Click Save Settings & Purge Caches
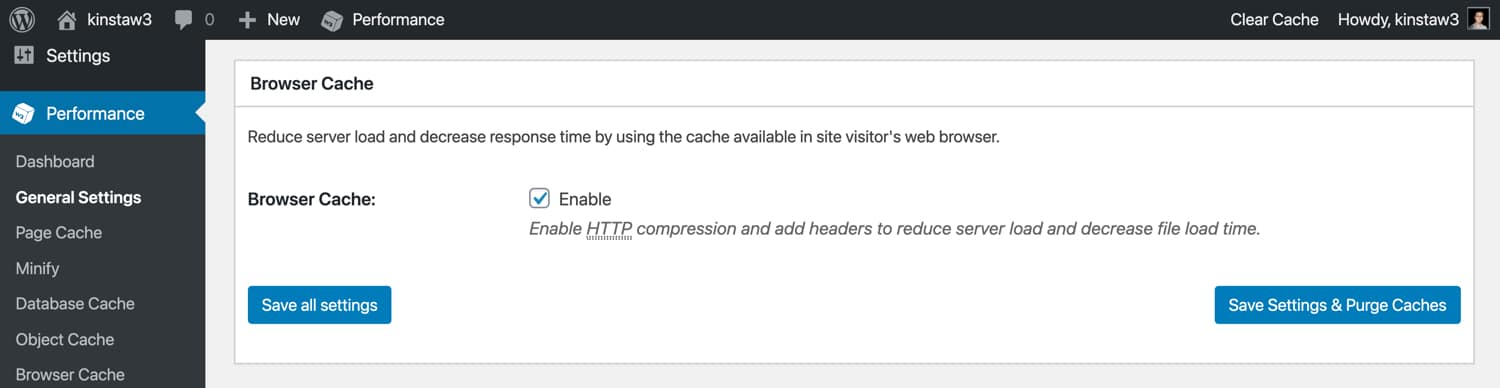Image resolution: width=1500 pixels, height=388 pixels. (1337, 305)
